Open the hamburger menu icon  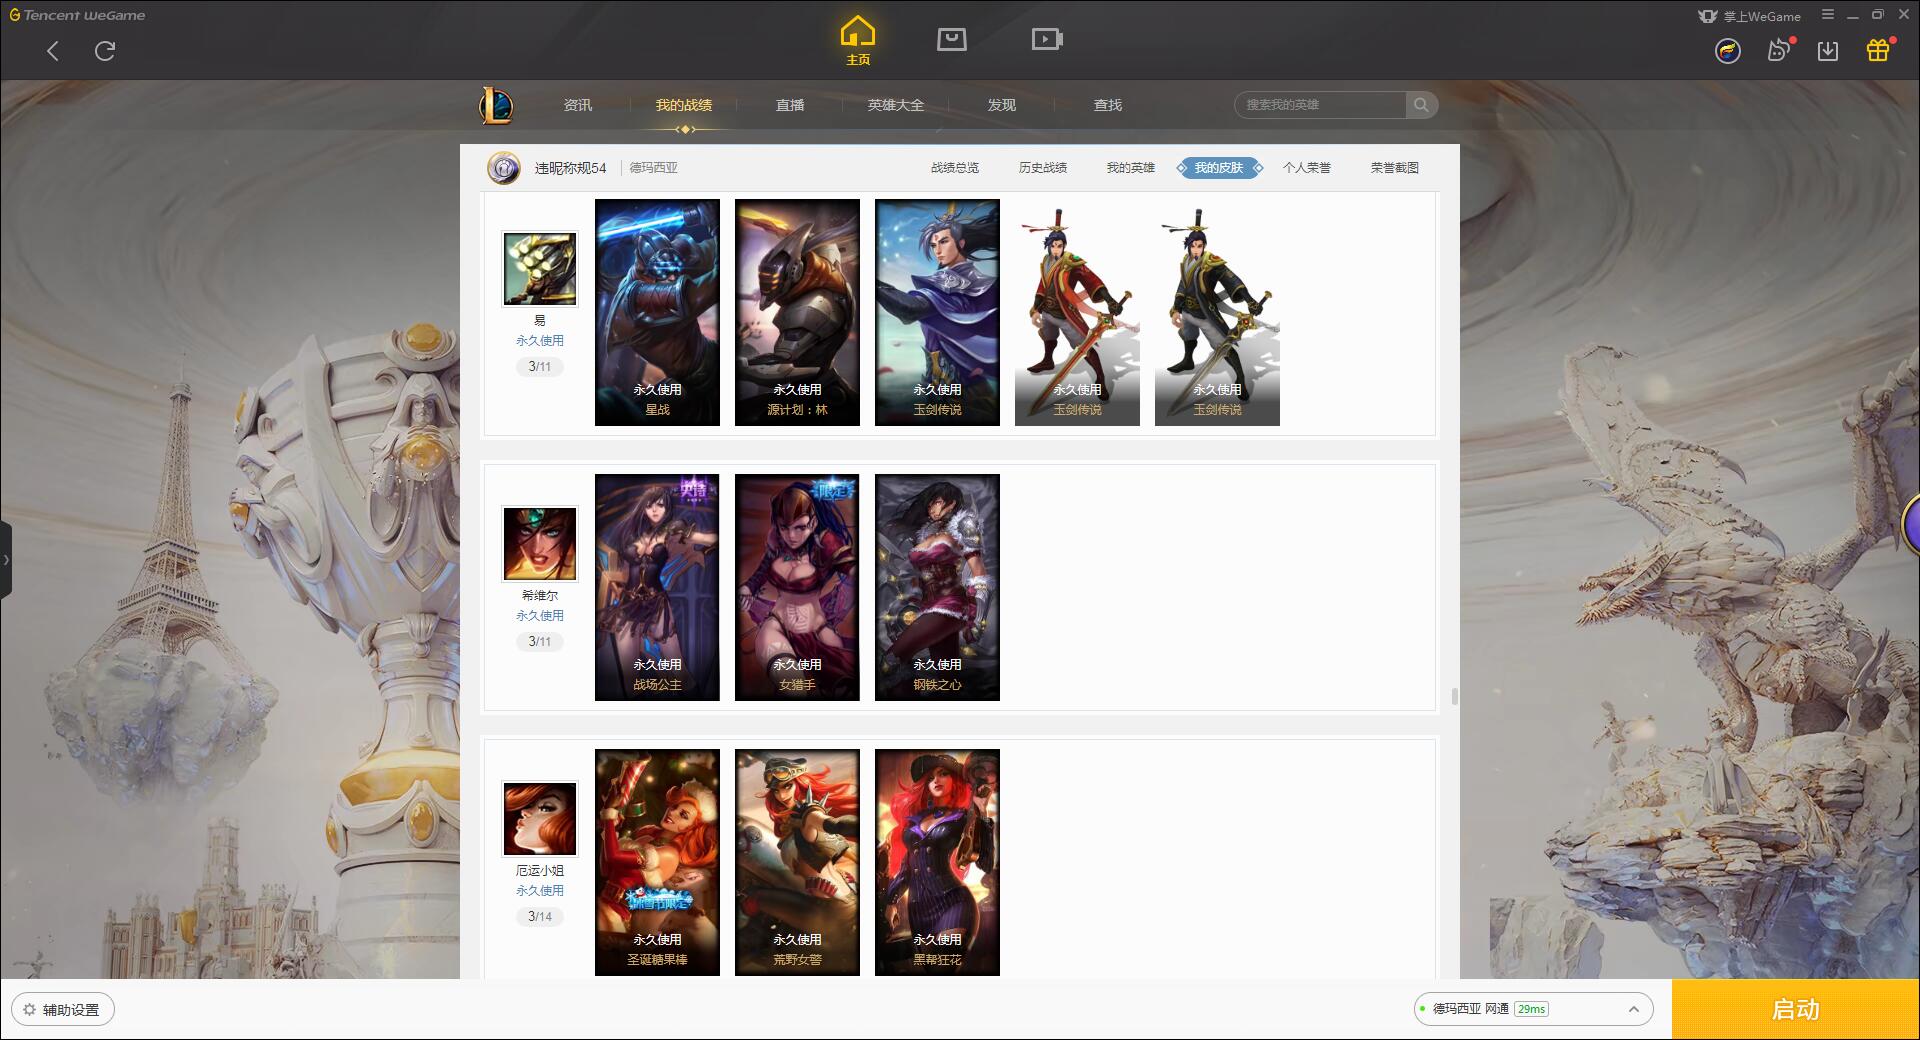[1827, 15]
